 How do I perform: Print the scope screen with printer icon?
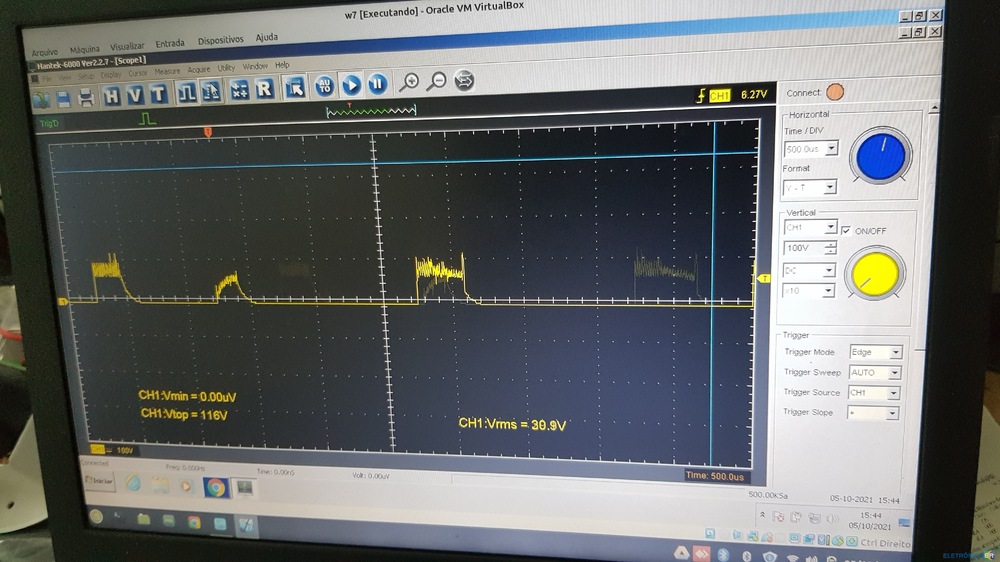[86, 98]
